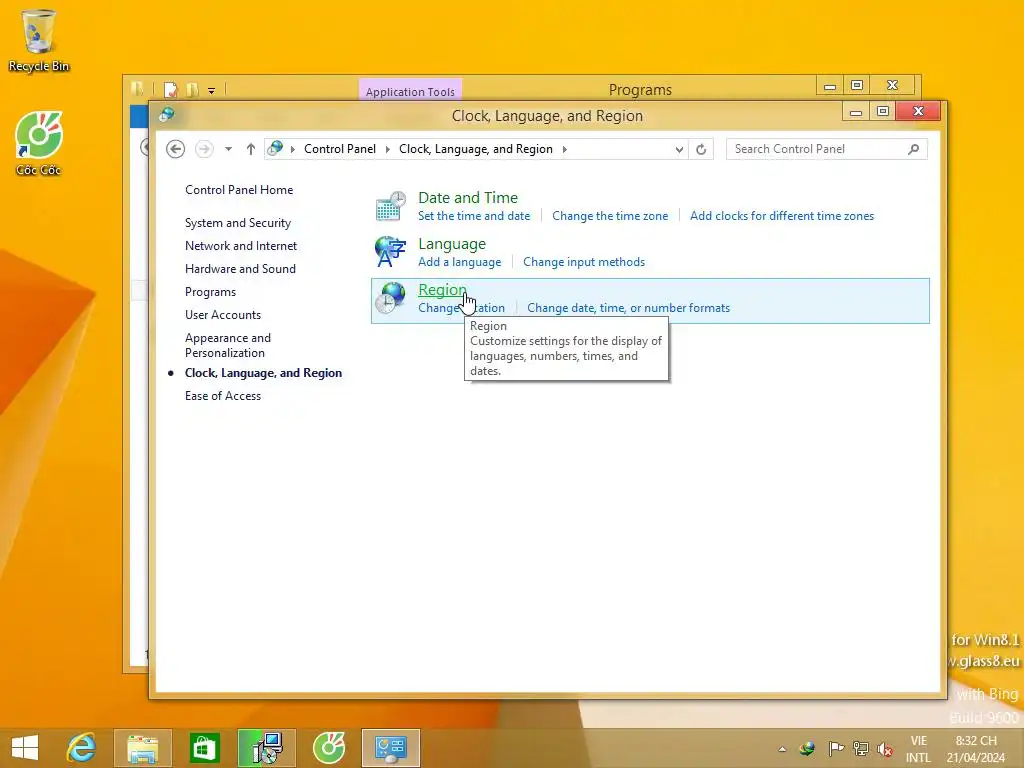
Task: Click the Date and Time calendar icon
Action: pyautogui.click(x=391, y=206)
